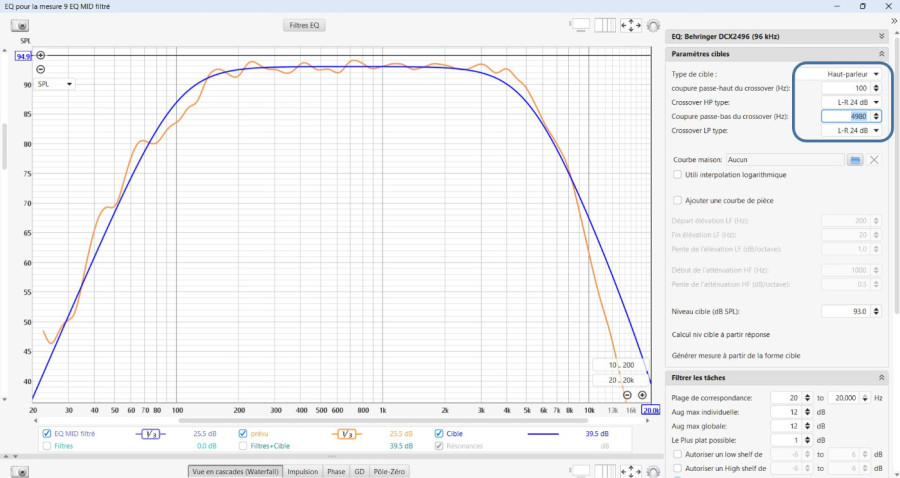
Task: Capture the EQ graph with the camera icon
Action: click(20, 26)
